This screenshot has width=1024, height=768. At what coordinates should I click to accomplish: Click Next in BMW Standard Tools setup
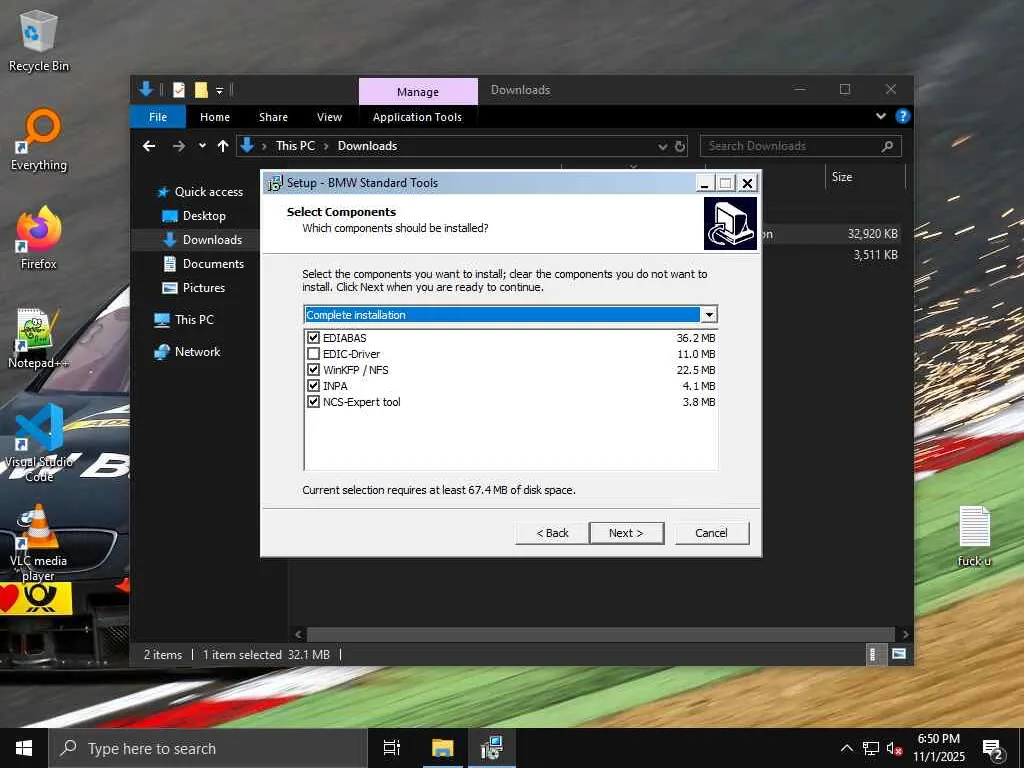(626, 533)
